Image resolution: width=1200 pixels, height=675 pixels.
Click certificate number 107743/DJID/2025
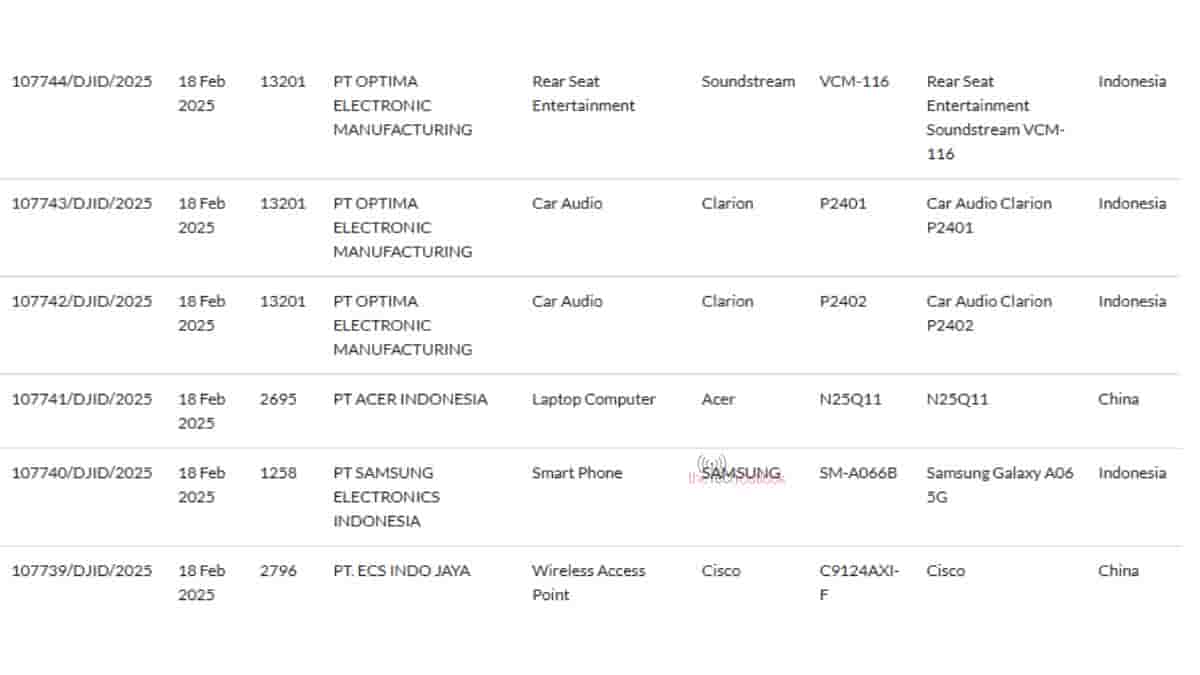(82, 204)
